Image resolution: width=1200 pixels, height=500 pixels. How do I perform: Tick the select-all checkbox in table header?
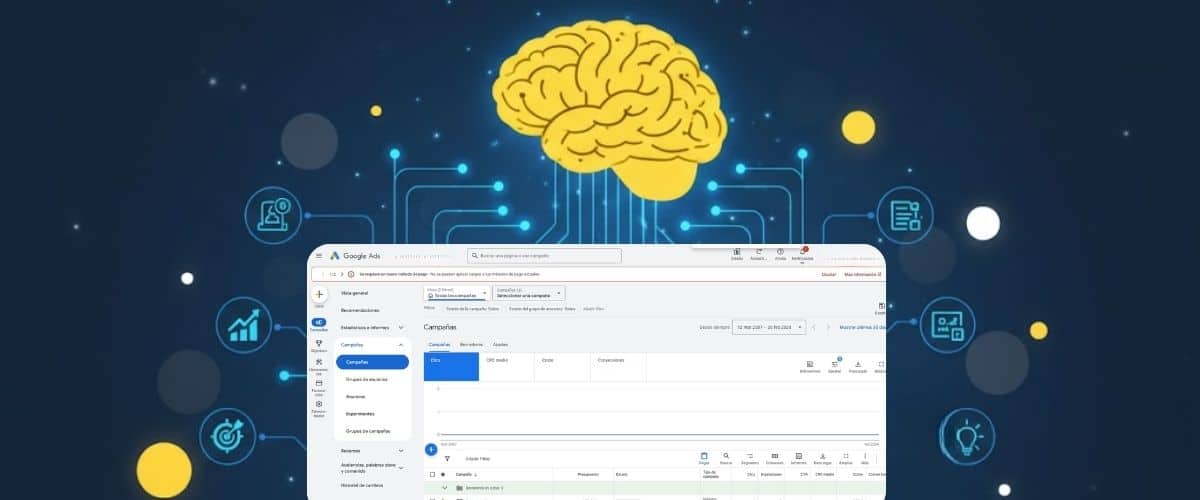coord(432,474)
